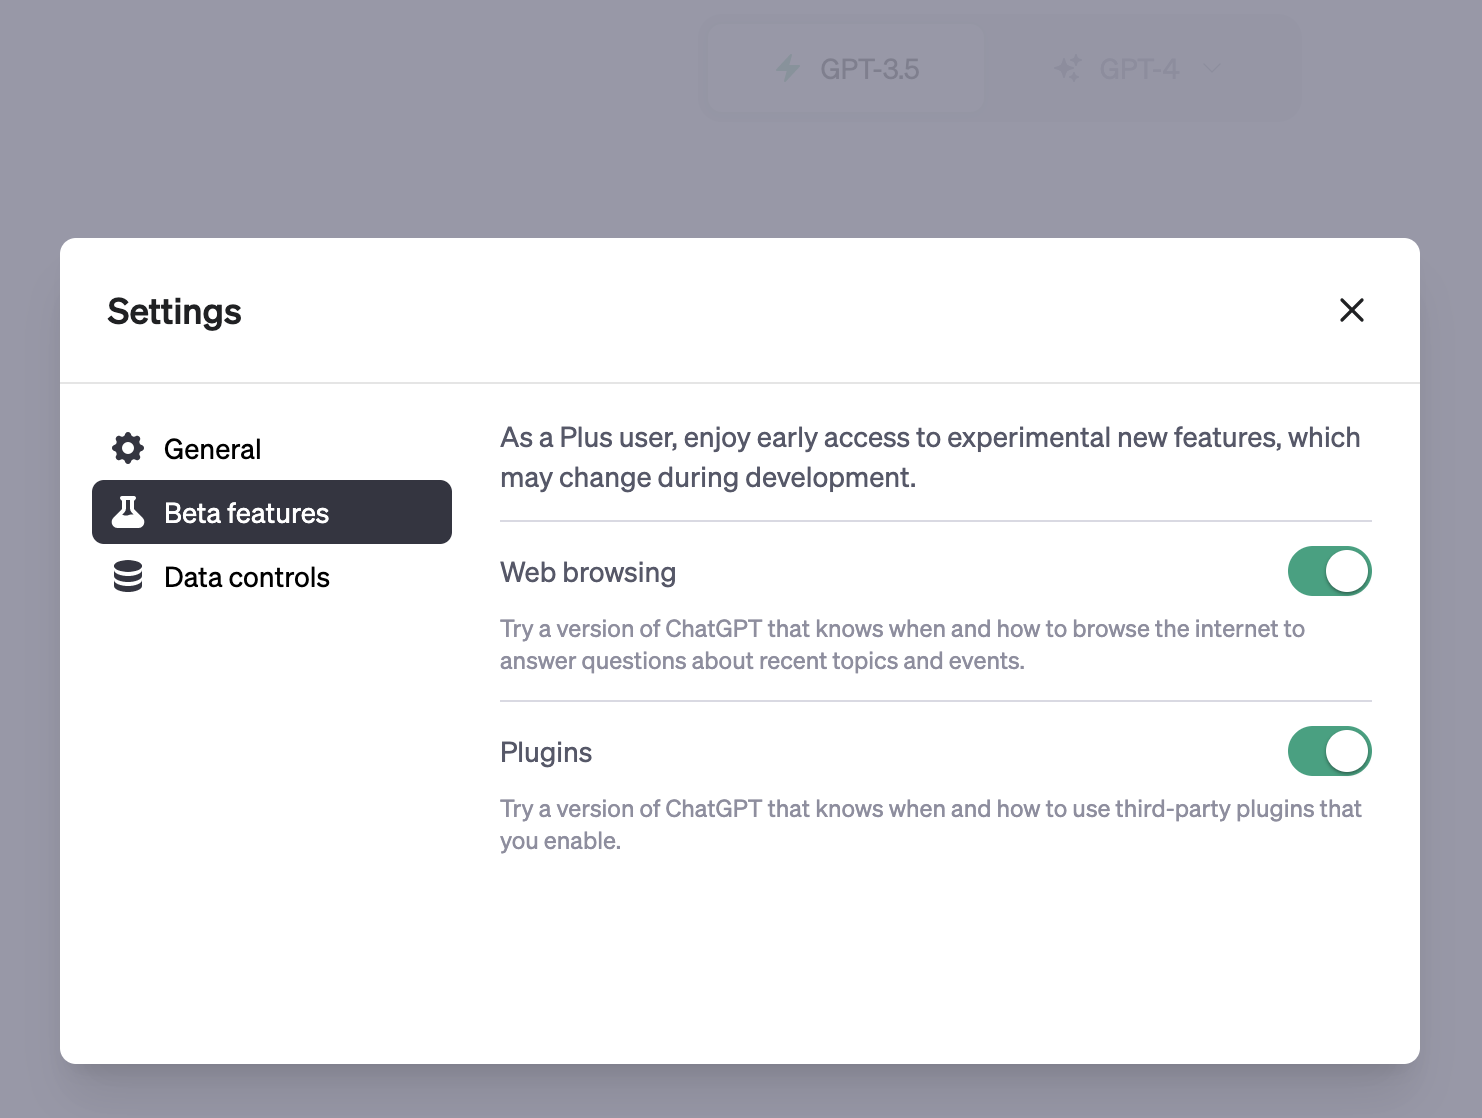Click the third-party plugins description text
This screenshot has height=1118, width=1482.
coord(930,824)
